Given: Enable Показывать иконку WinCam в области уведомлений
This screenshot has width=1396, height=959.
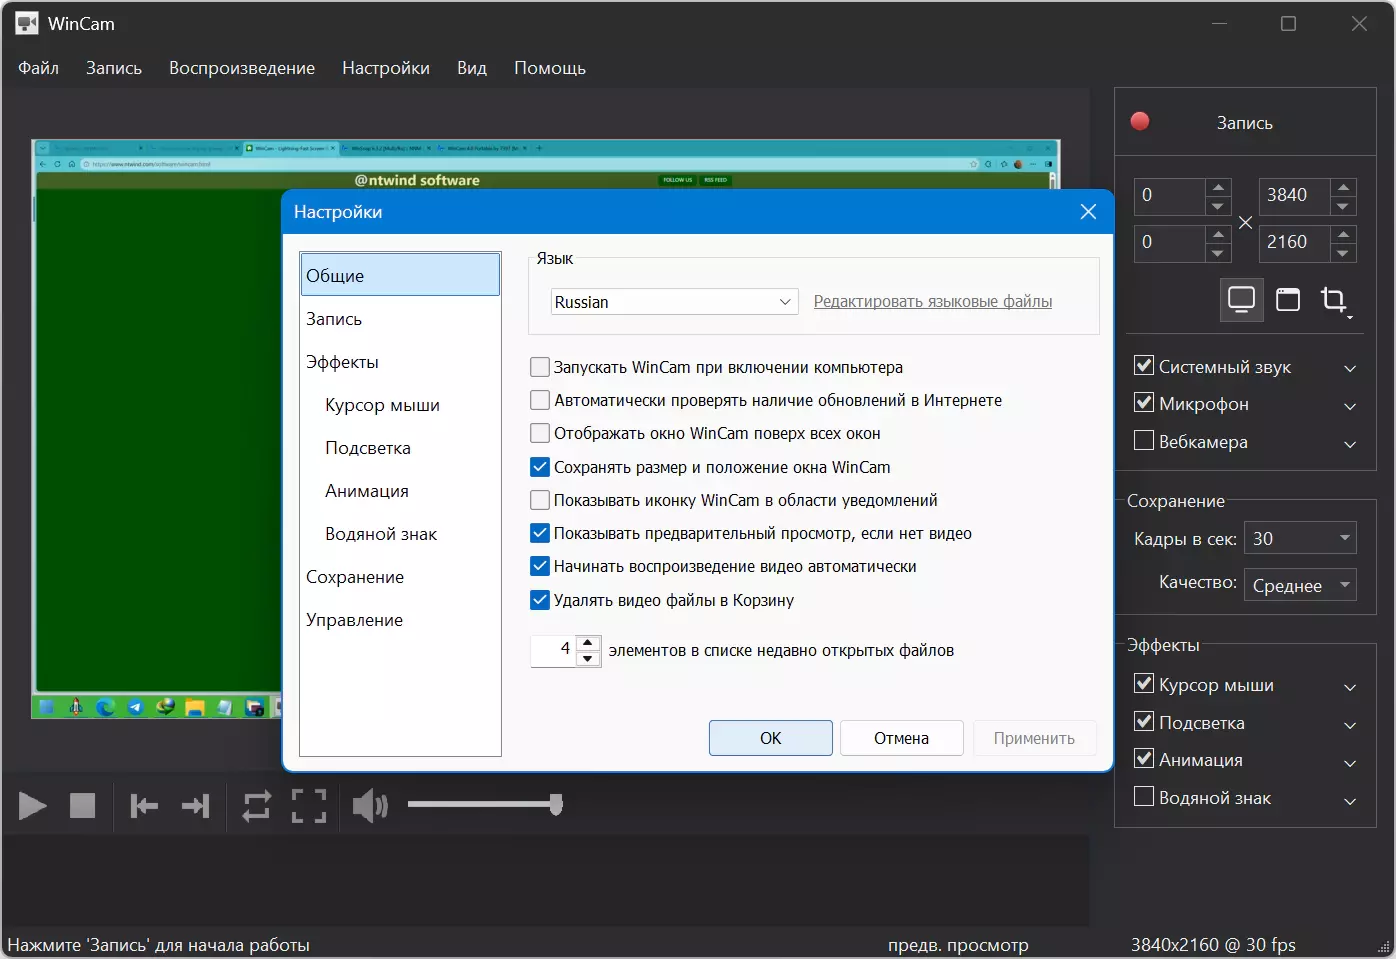Looking at the screenshot, I should coord(540,500).
